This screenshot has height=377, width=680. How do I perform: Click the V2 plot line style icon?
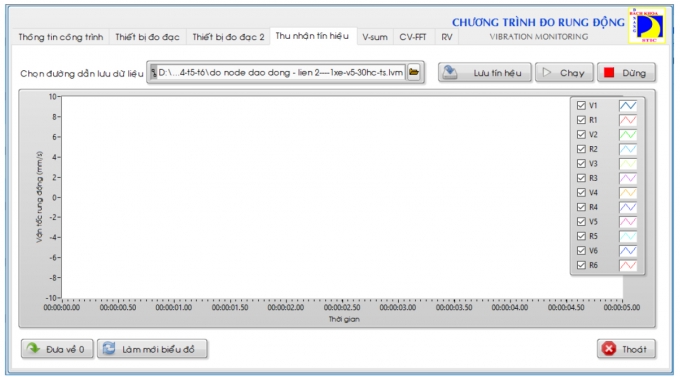point(628,134)
